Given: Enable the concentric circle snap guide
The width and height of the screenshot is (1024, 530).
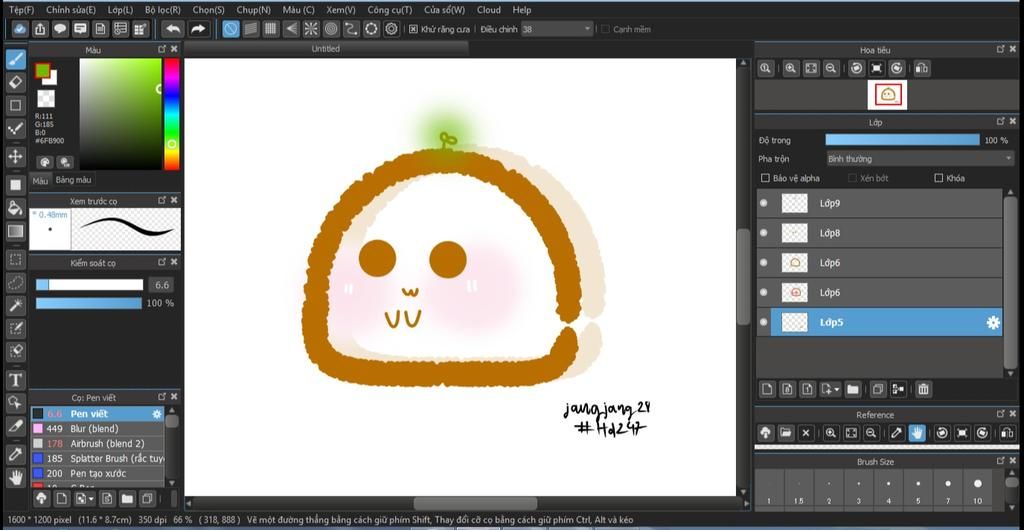Looking at the screenshot, I should [x=331, y=29].
